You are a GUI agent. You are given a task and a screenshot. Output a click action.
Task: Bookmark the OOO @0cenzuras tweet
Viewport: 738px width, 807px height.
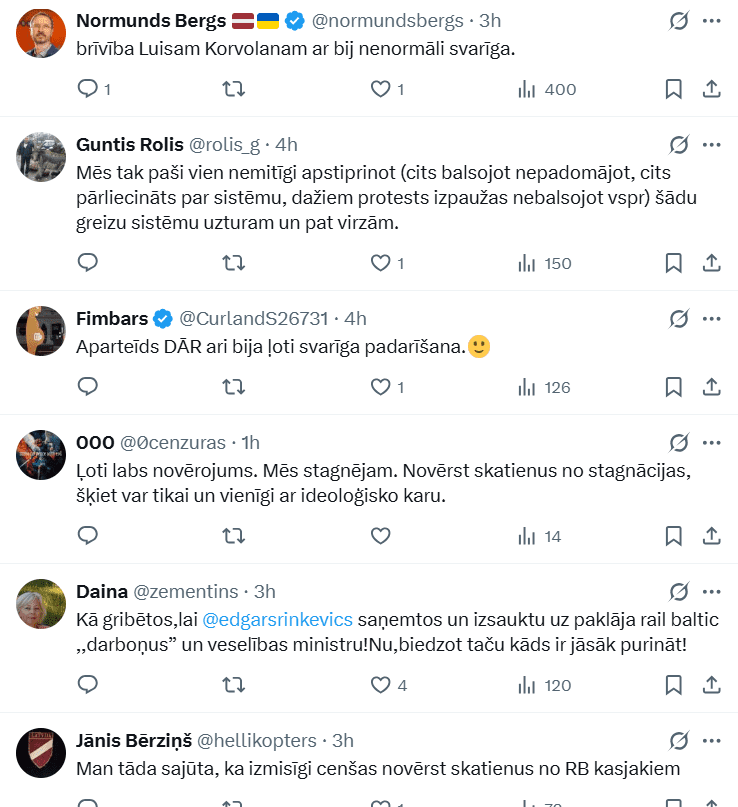click(x=674, y=536)
